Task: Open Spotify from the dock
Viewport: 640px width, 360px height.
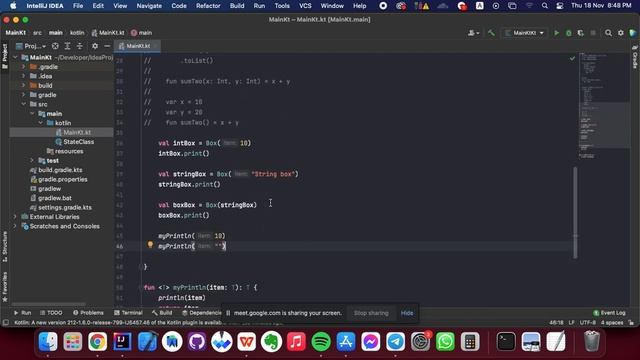Action: 321,342
